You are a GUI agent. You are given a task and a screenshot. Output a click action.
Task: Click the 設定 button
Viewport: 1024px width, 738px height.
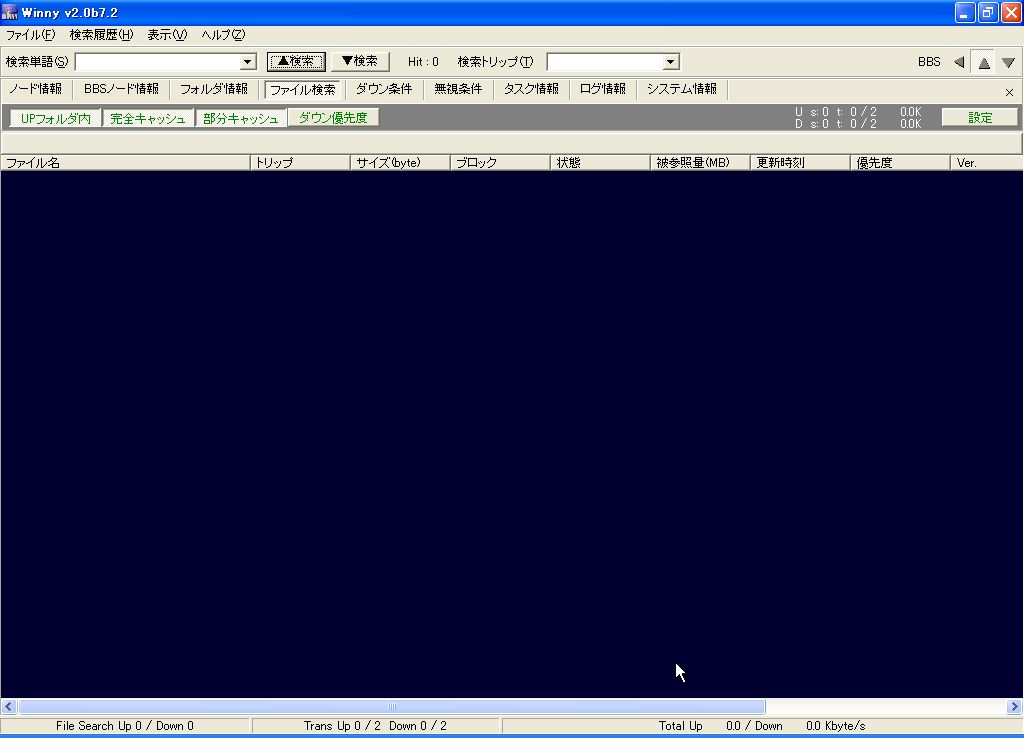click(x=980, y=118)
